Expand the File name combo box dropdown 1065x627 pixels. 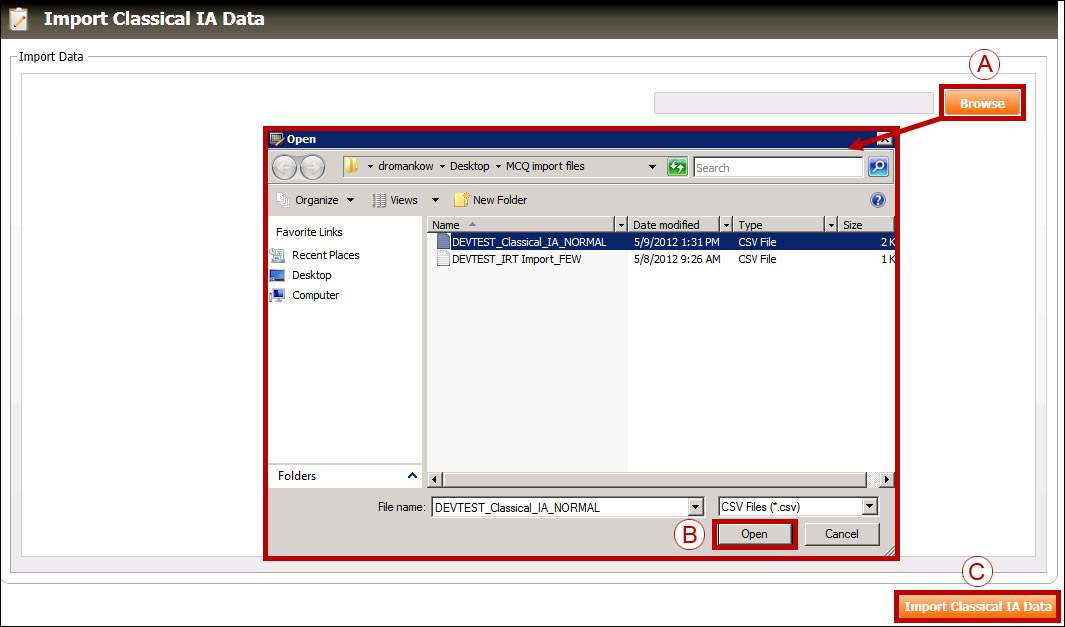[x=695, y=507]
